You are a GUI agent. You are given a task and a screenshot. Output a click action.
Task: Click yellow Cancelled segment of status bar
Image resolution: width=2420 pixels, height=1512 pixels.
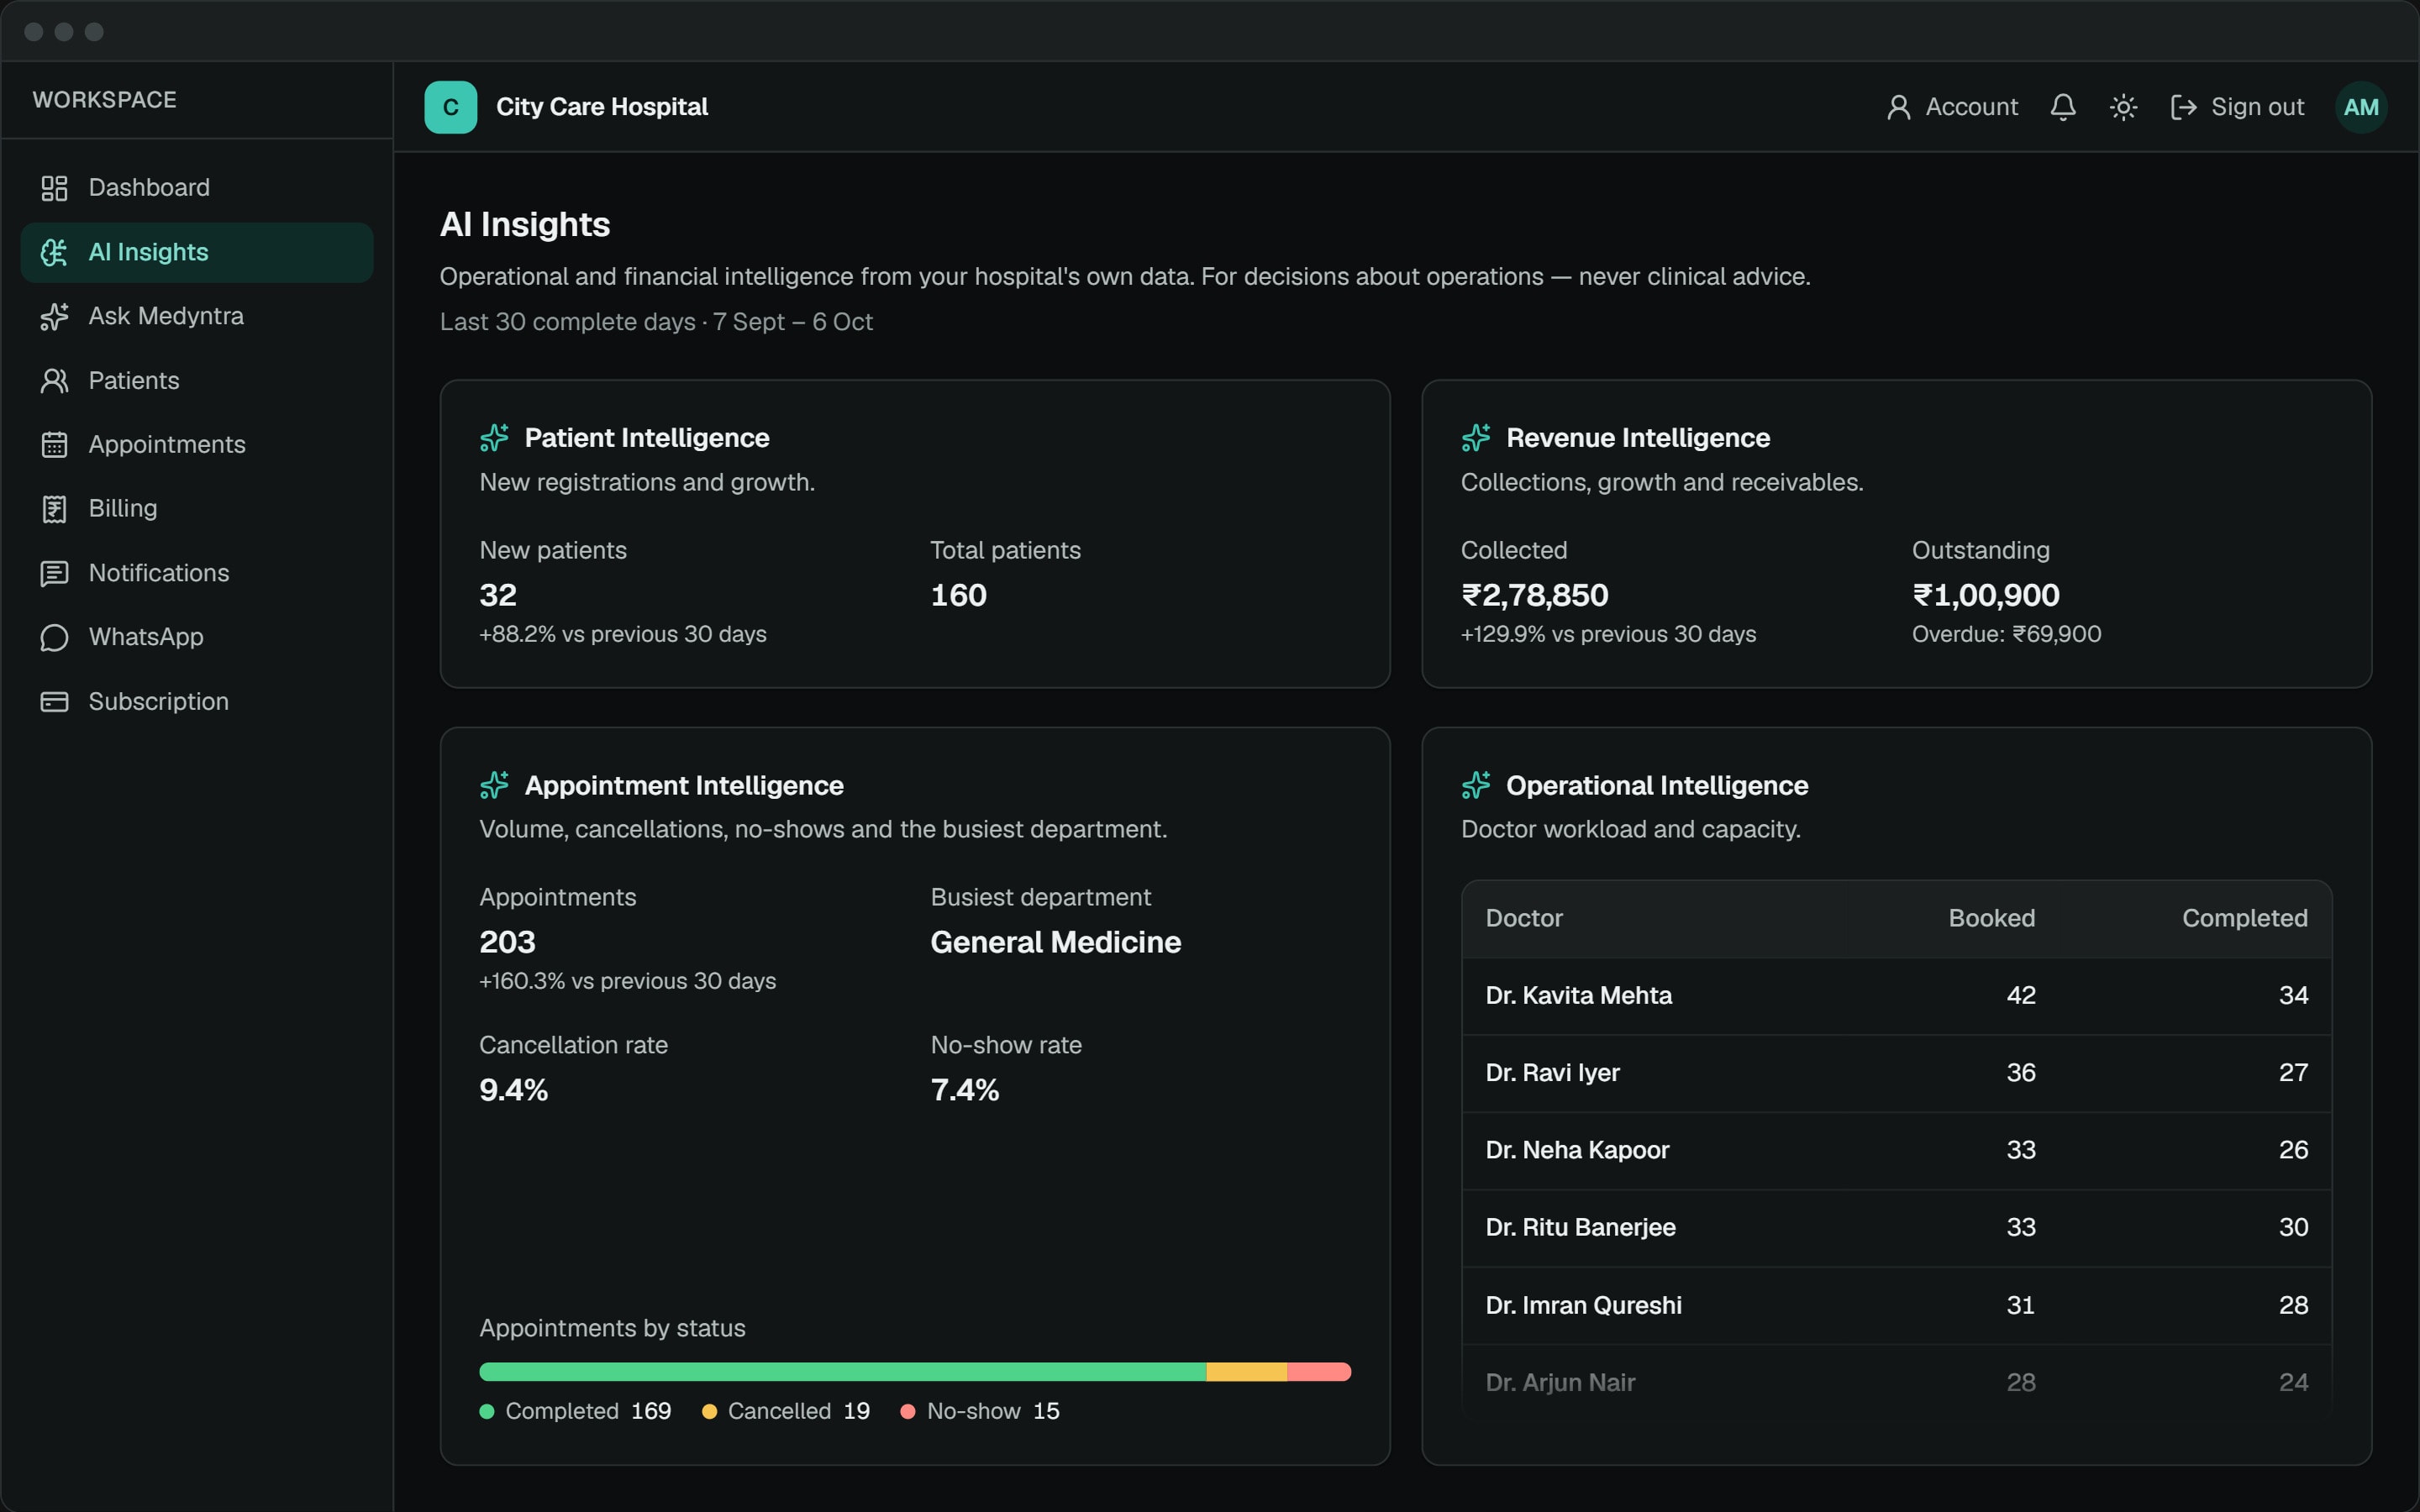coord(1247,1372)
